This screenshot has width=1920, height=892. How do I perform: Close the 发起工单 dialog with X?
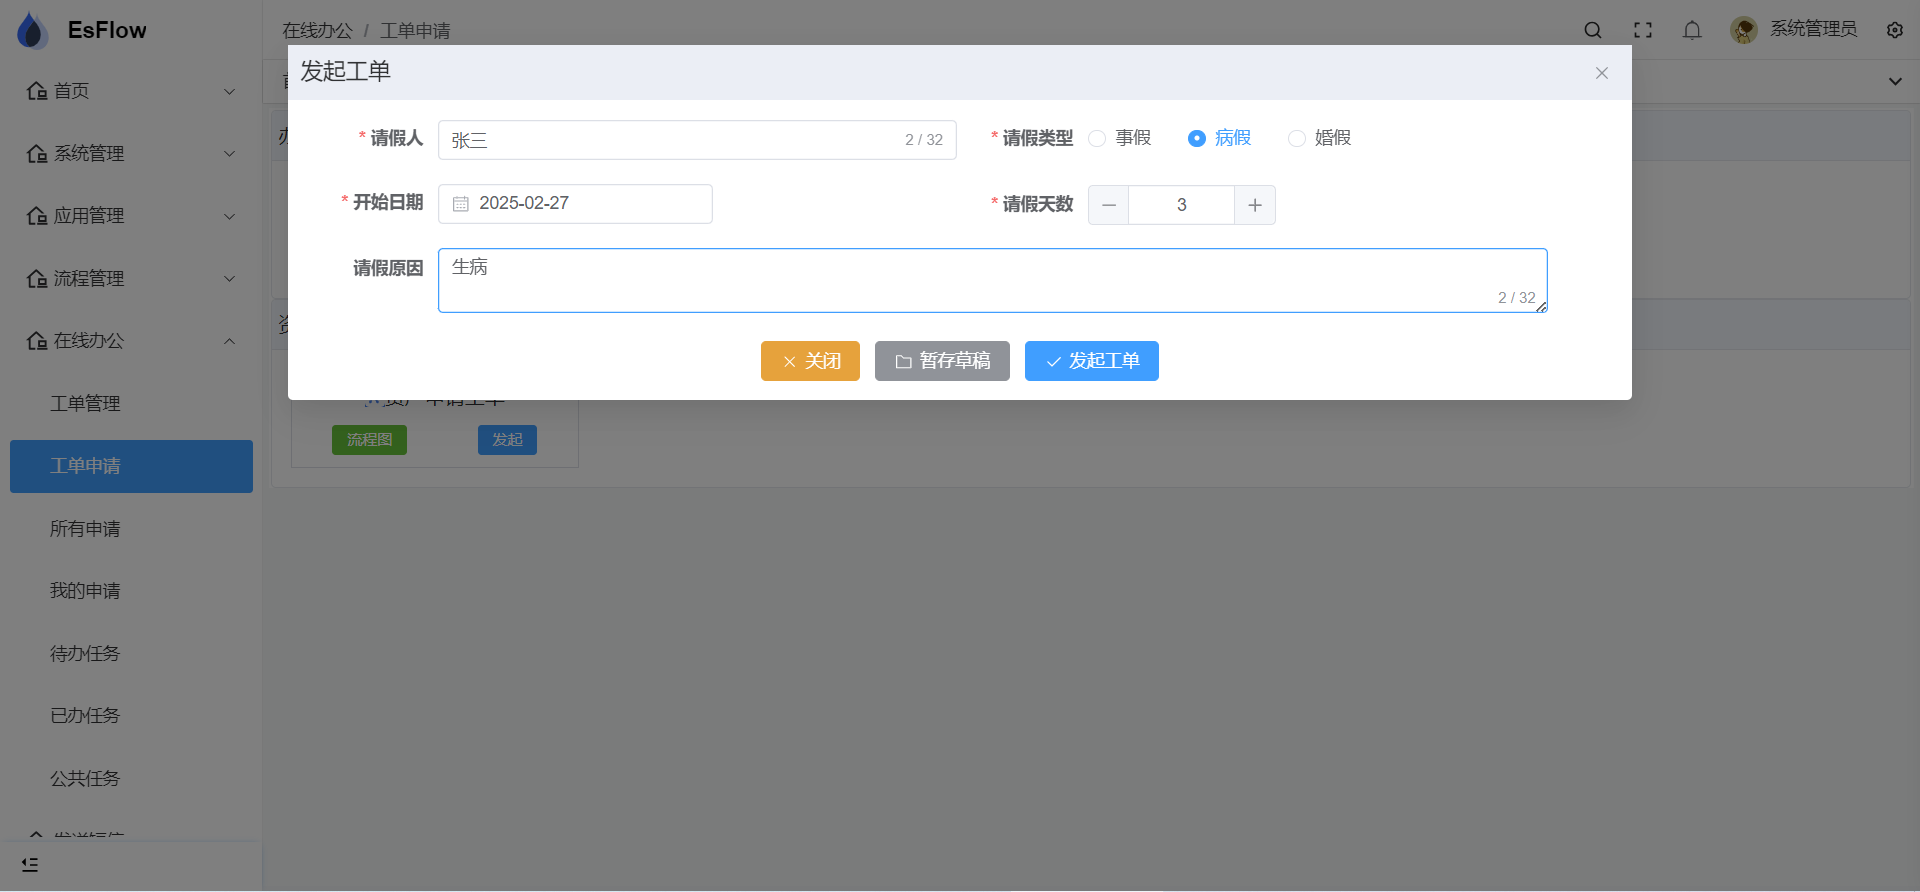[1602, 73]
